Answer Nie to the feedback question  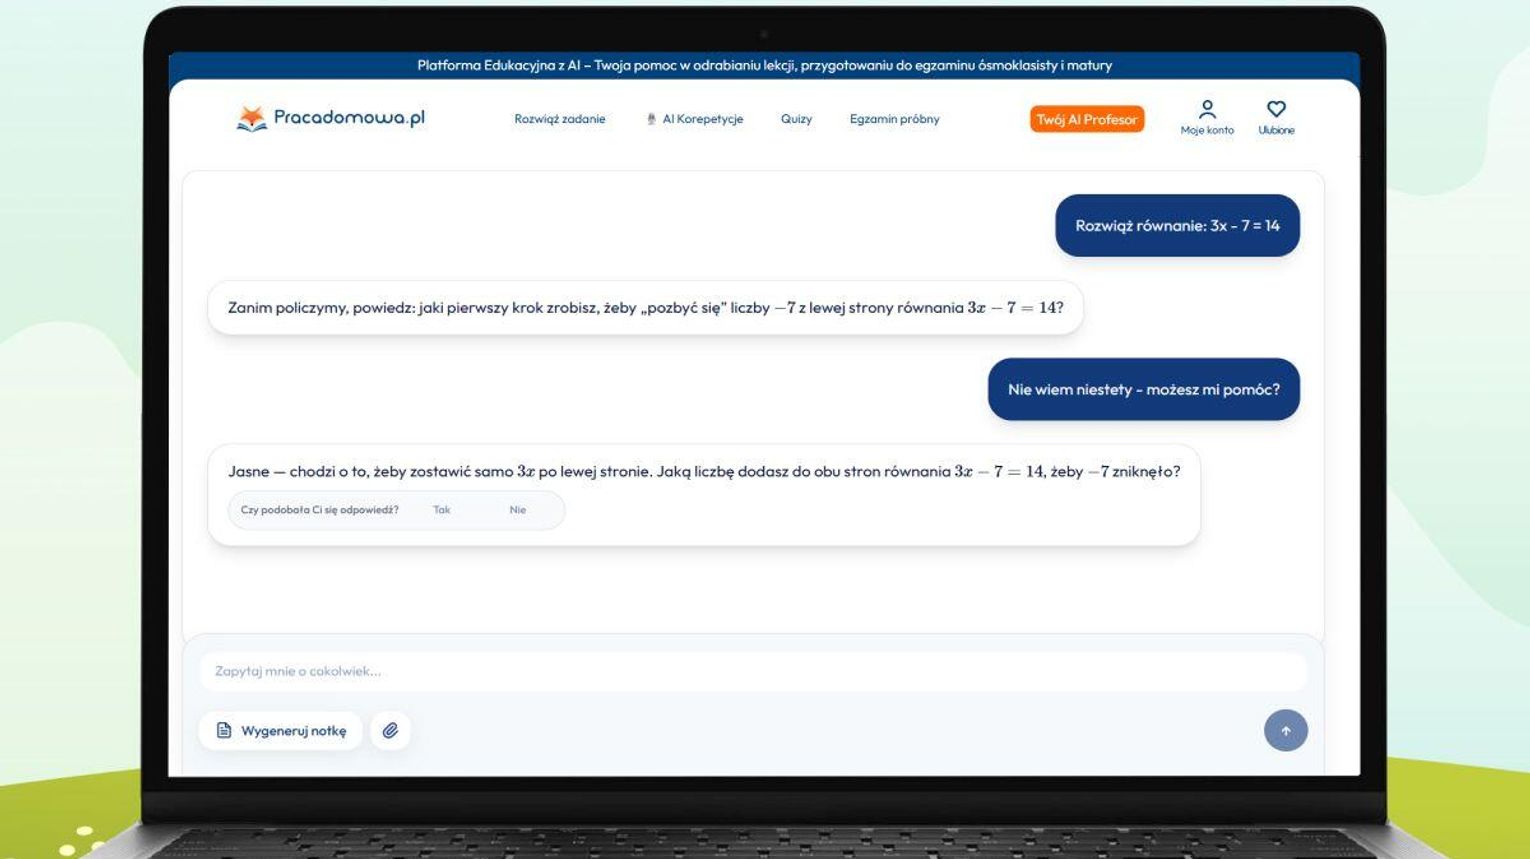[517, 510]
